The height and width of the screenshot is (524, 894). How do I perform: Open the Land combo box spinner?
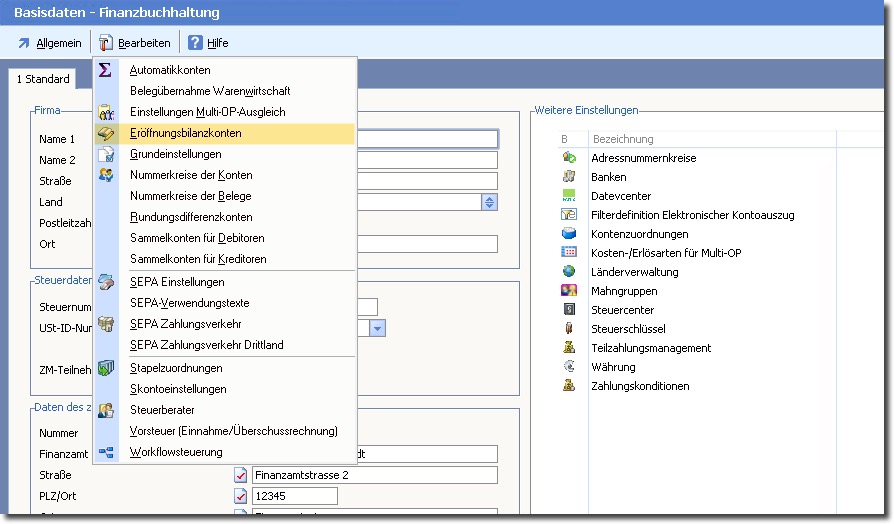489,202
